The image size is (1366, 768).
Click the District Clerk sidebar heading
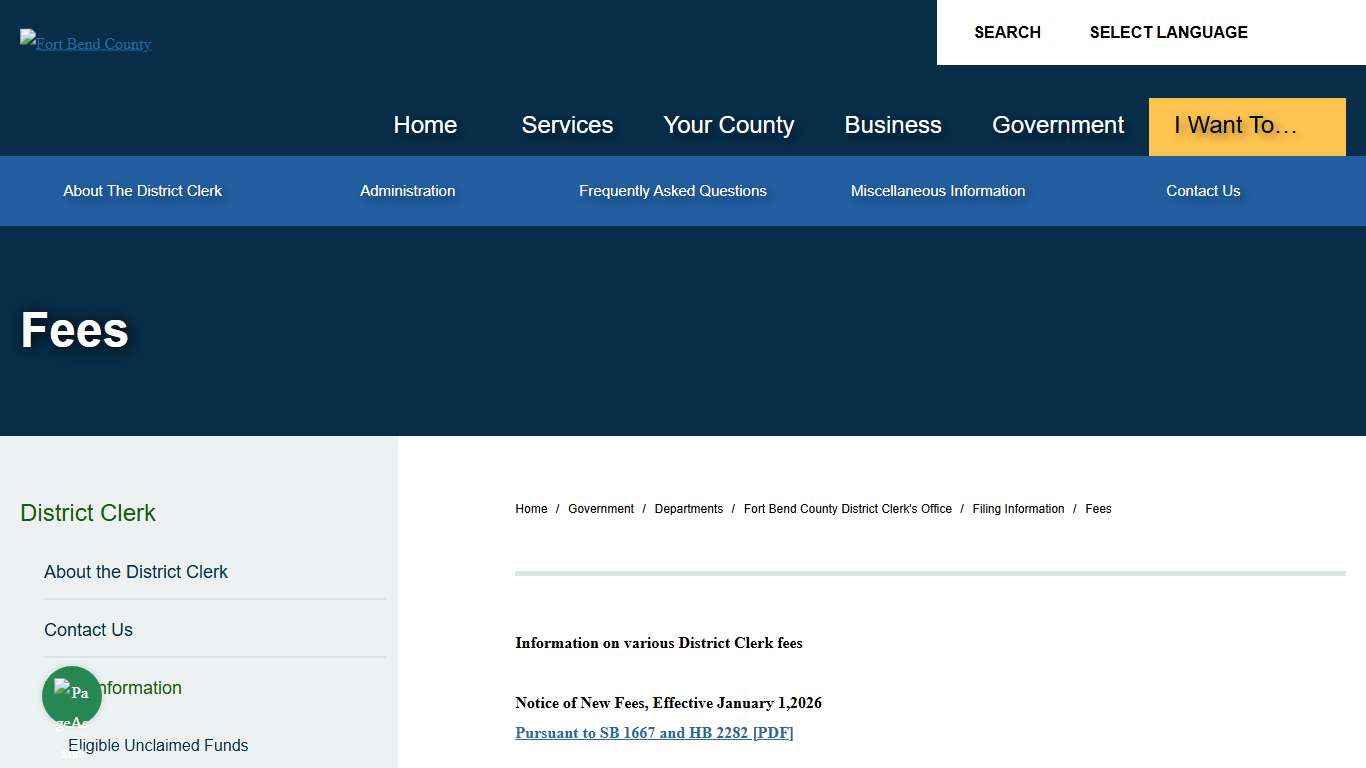pos(87,512)
